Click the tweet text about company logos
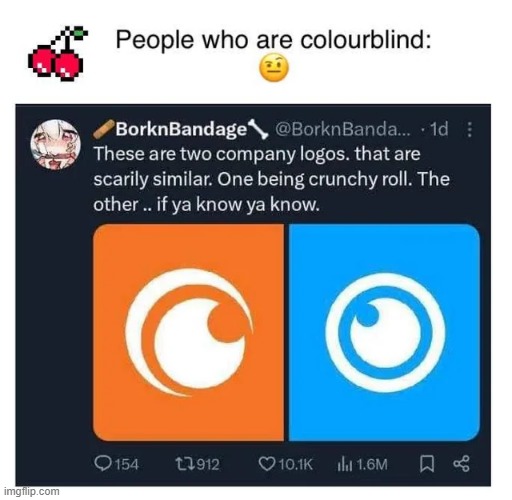The image size is (512, 500). [x=271, y=179]
